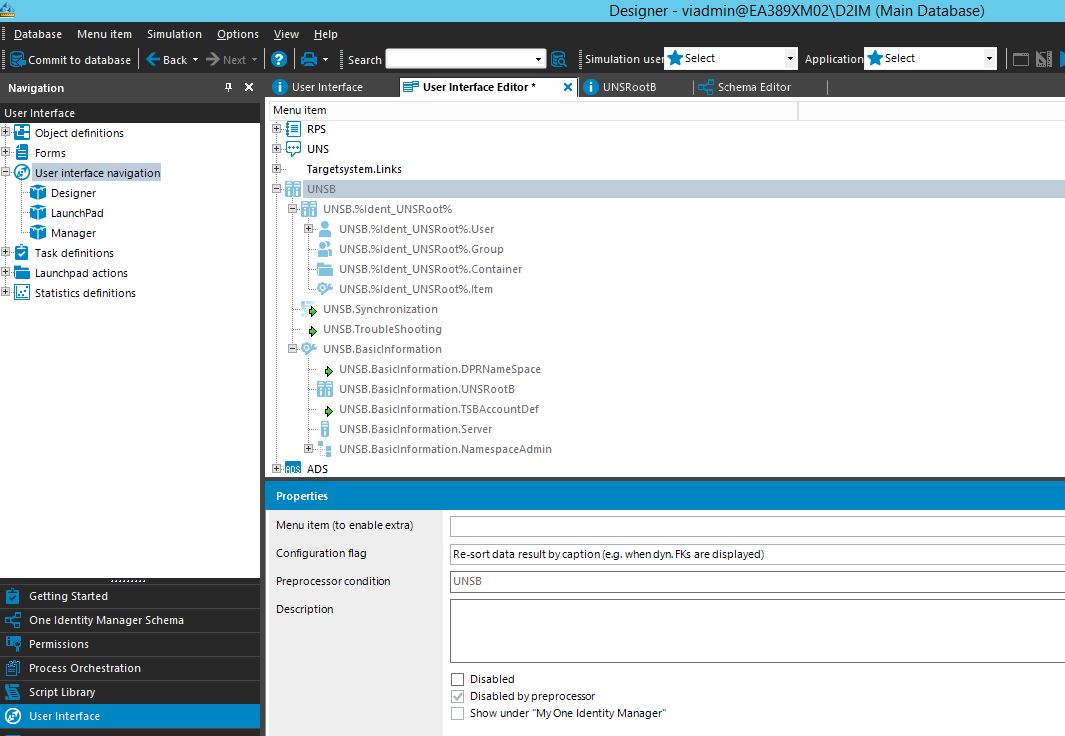This screenshot has height=736, width=1065.
Task: Click the UNSB.%Ident_UNSRoot%.Container folder icon
Action: coord(325,269)
